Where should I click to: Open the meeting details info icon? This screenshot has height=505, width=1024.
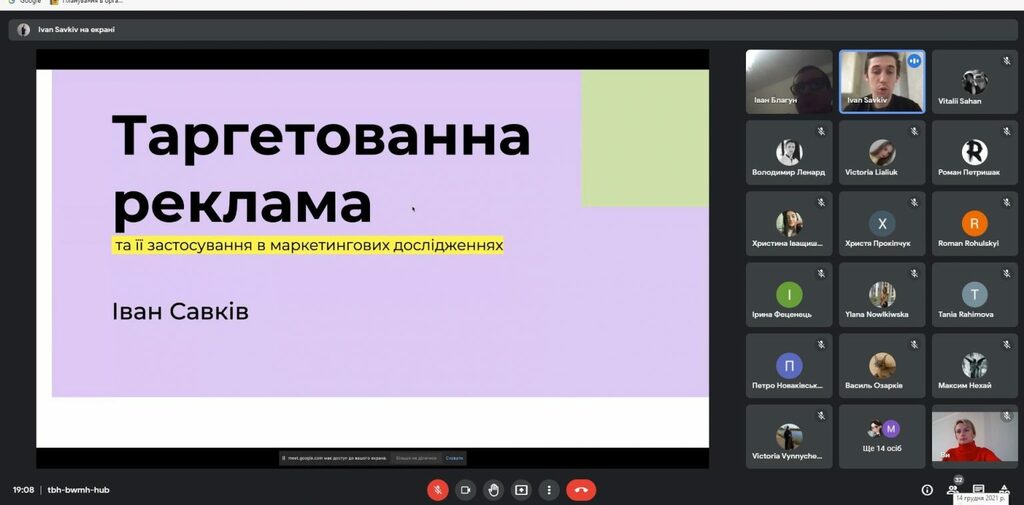tap(927, 490)
